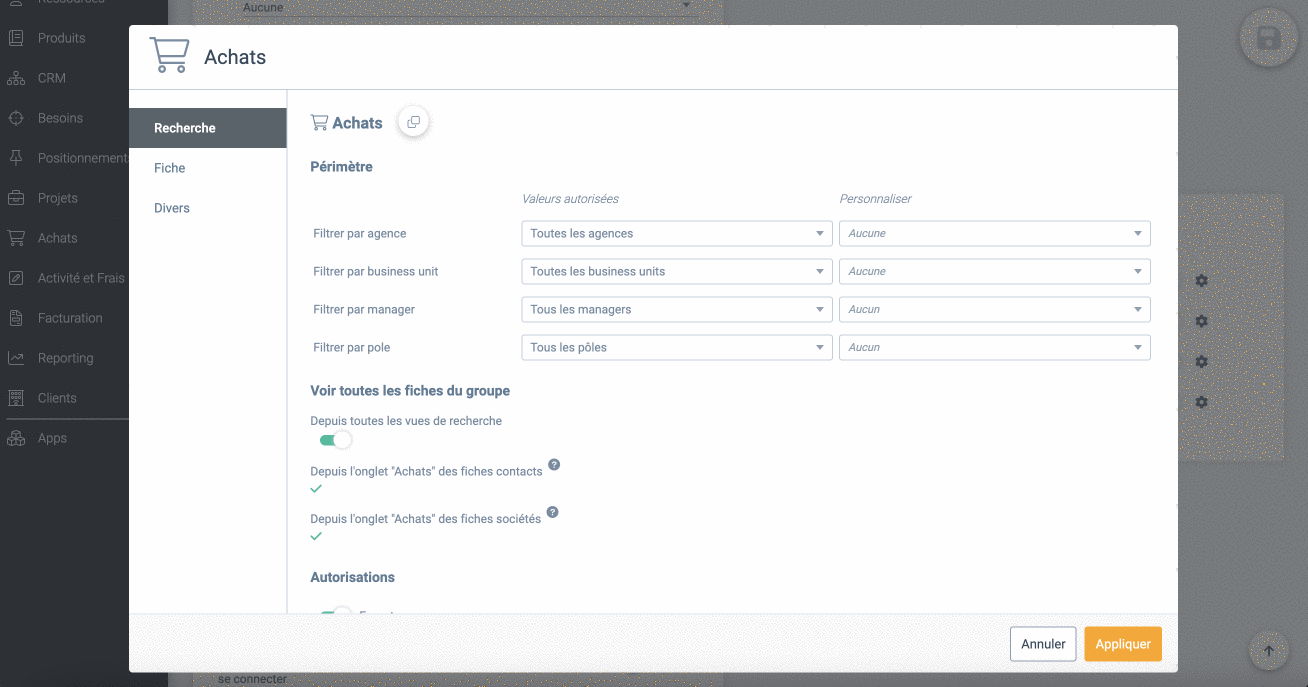
Task: Click the Apps cubes icon
Action: point(16,438)
